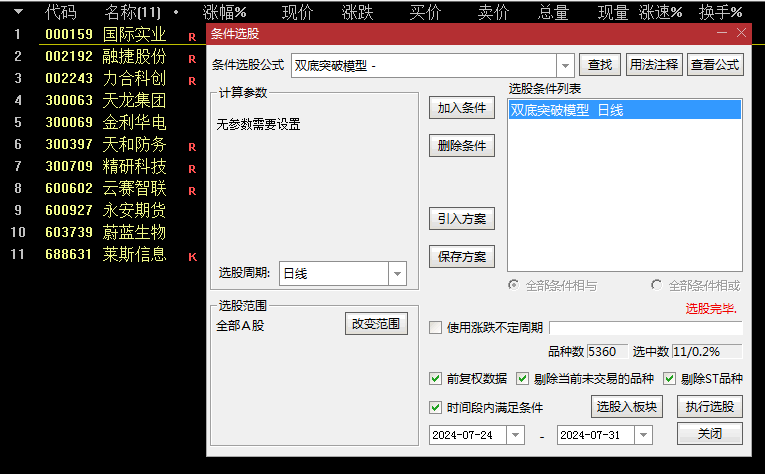Select stock row 002192 融捷股份
This screenshot has width=765, height=474.
[x=105, y=57]
